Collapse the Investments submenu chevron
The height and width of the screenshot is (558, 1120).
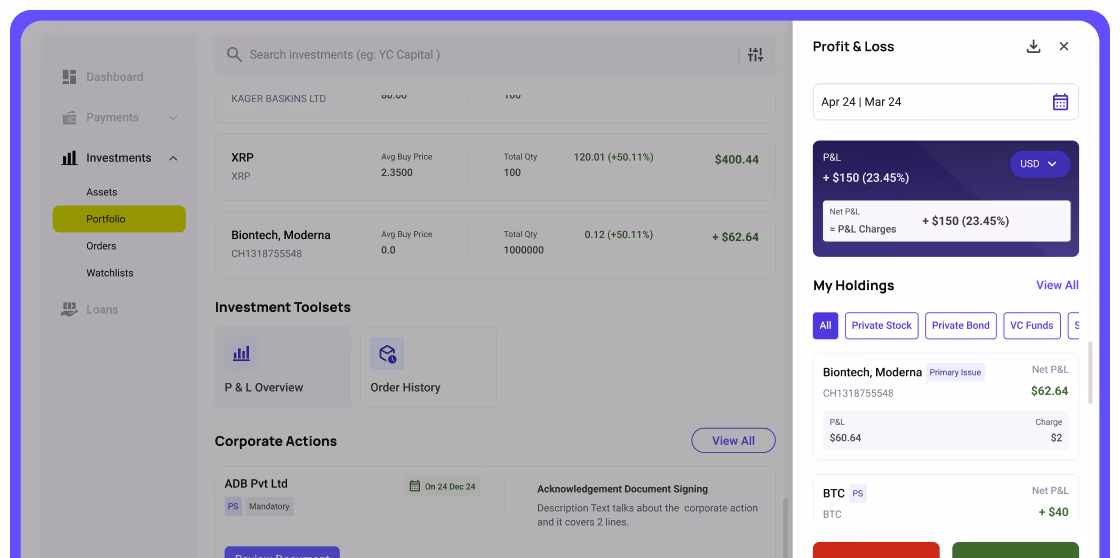coord(173,158)
